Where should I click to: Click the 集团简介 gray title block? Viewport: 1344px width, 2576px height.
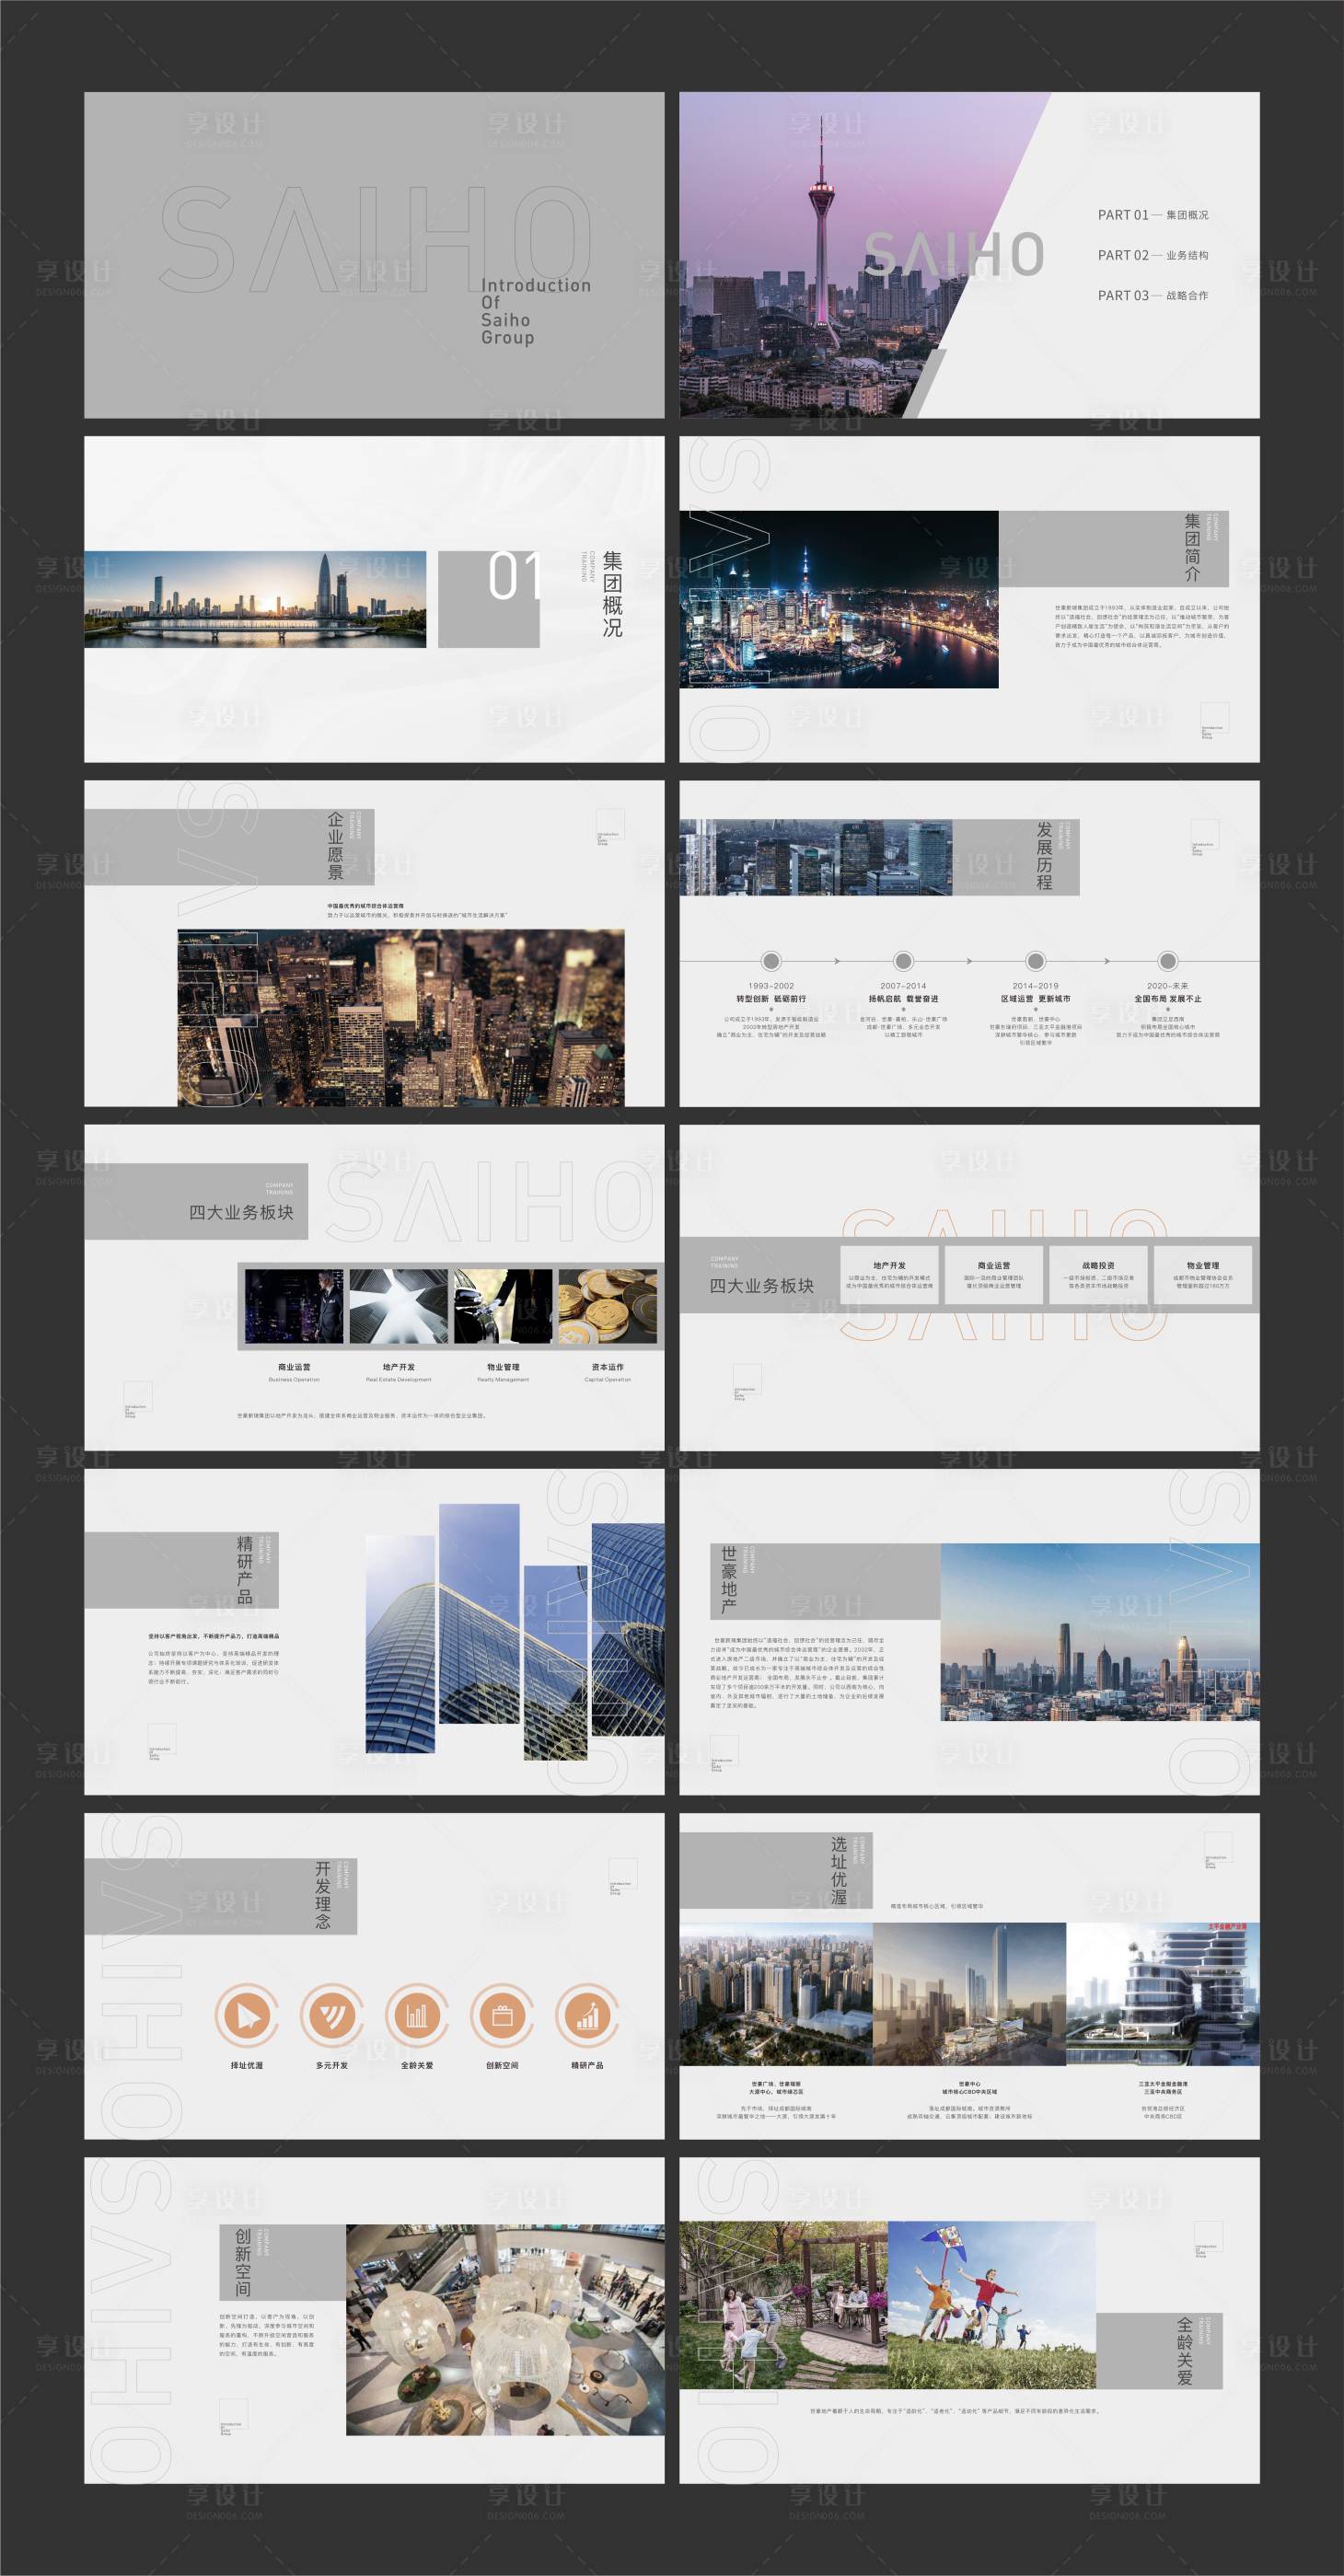tap(1113, 548)
